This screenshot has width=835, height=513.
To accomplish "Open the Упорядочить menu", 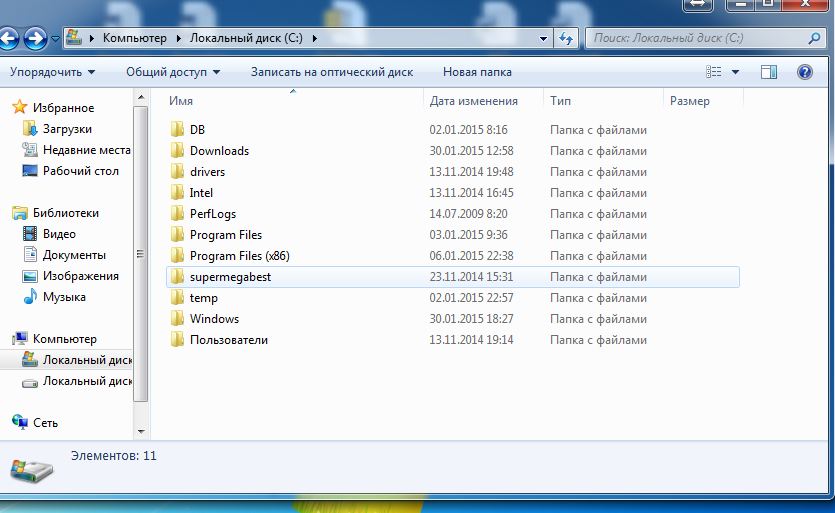I will pos(52,72).
